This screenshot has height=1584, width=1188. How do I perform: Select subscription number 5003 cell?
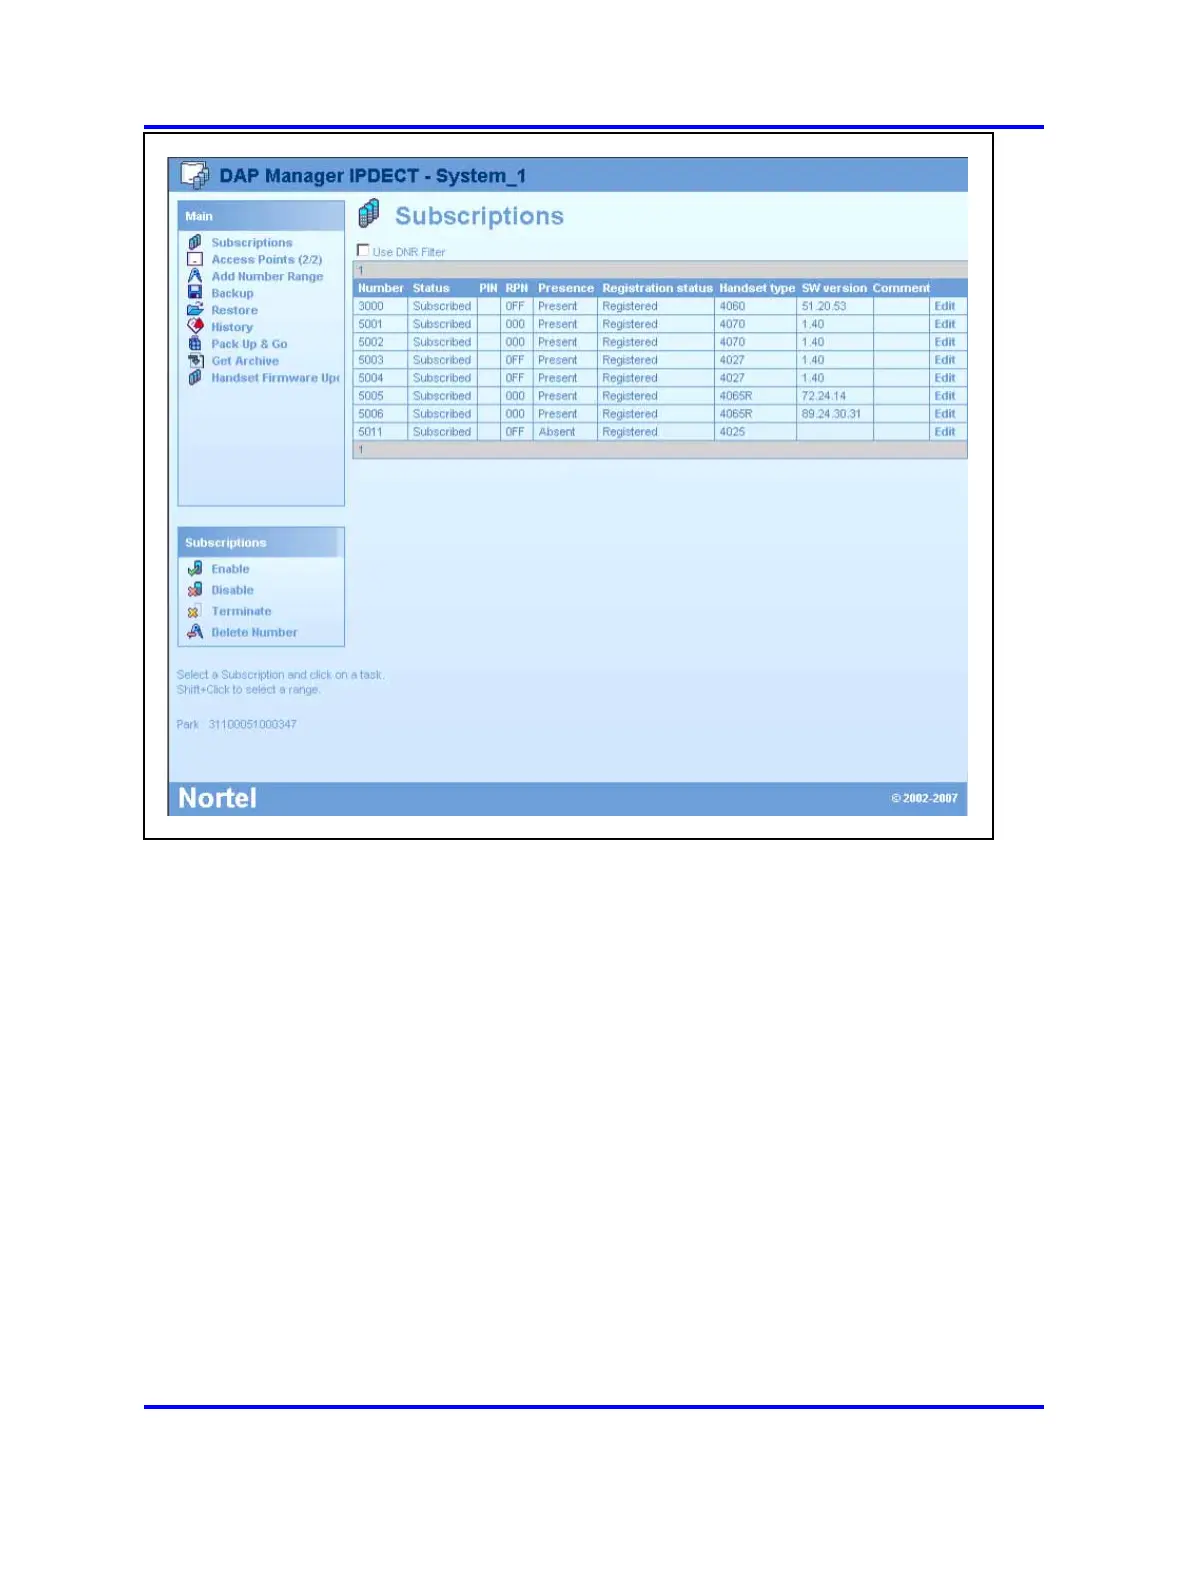coord(381,360)
